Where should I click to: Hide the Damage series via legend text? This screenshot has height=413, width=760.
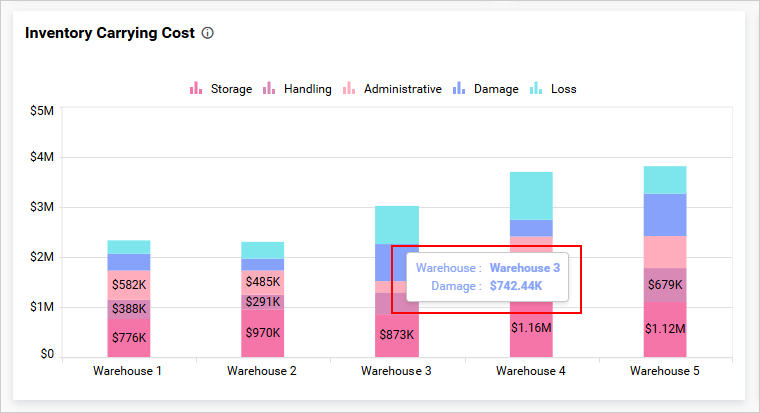pos(496,89)
